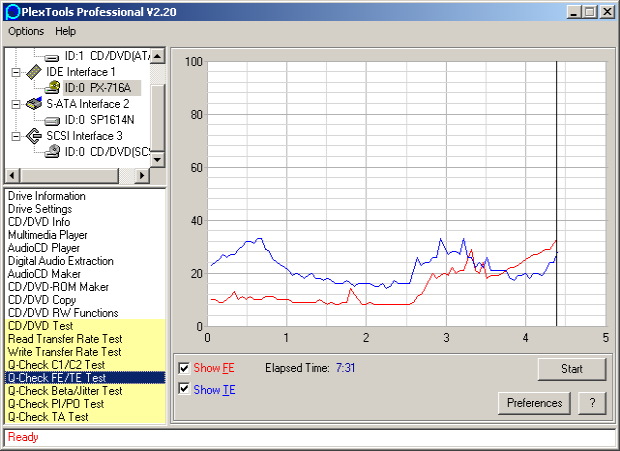The image size is (620, 451).
Task: Toggle the Show FE checkbox
Action: pyautogui.click(x=184, y=368)
